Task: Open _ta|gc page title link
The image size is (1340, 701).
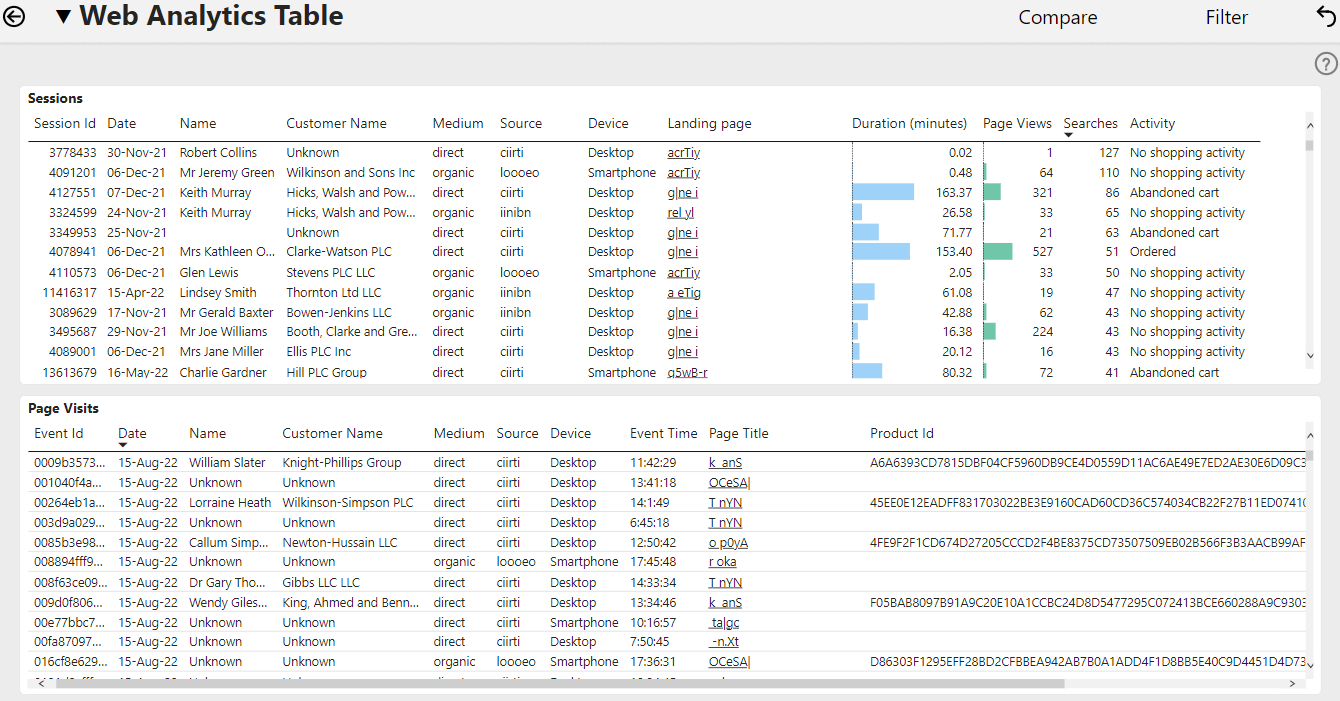Action: 725,622
